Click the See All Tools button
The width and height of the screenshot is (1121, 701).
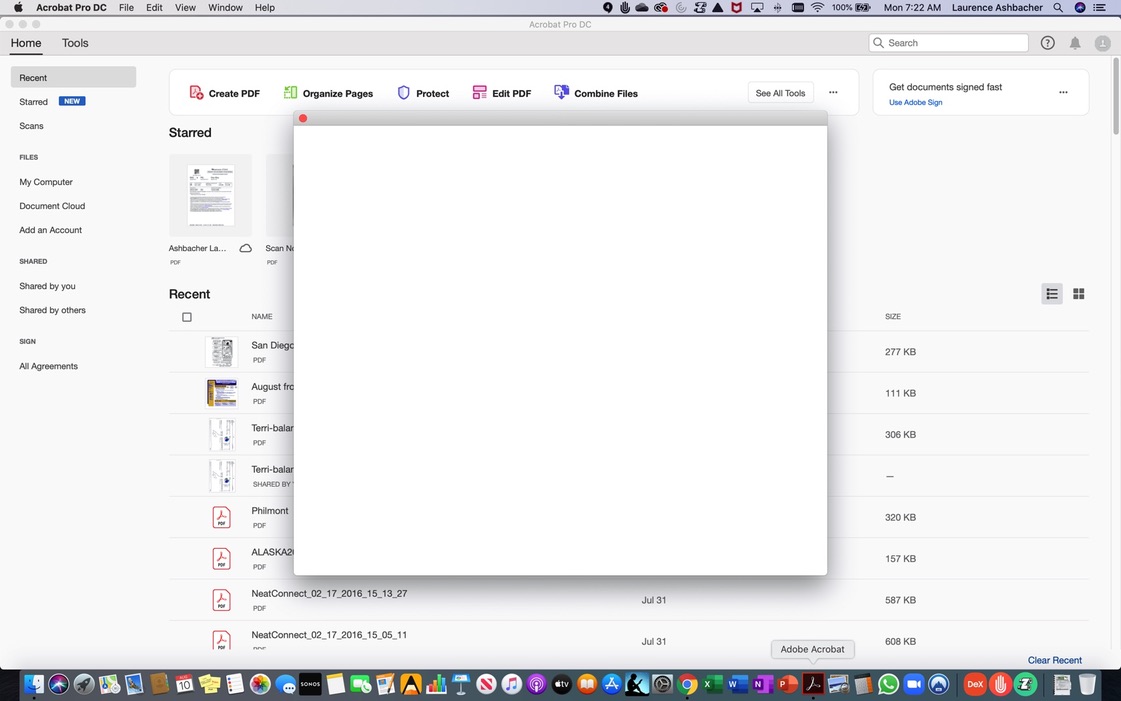click(x=780, y=92)
